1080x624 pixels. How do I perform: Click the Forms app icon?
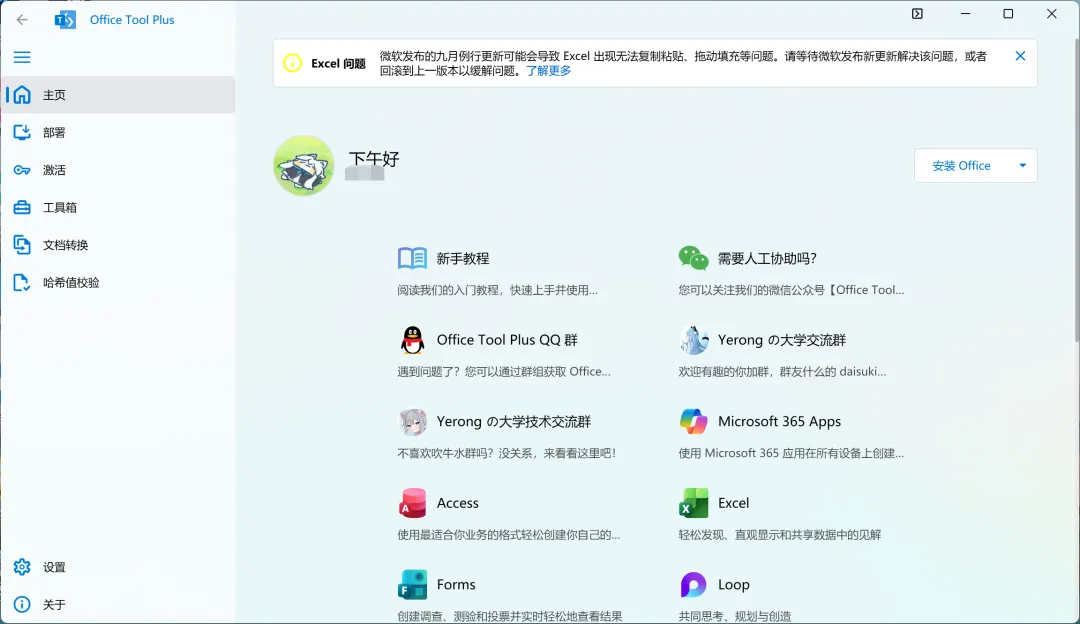click(x=412, y=584)
